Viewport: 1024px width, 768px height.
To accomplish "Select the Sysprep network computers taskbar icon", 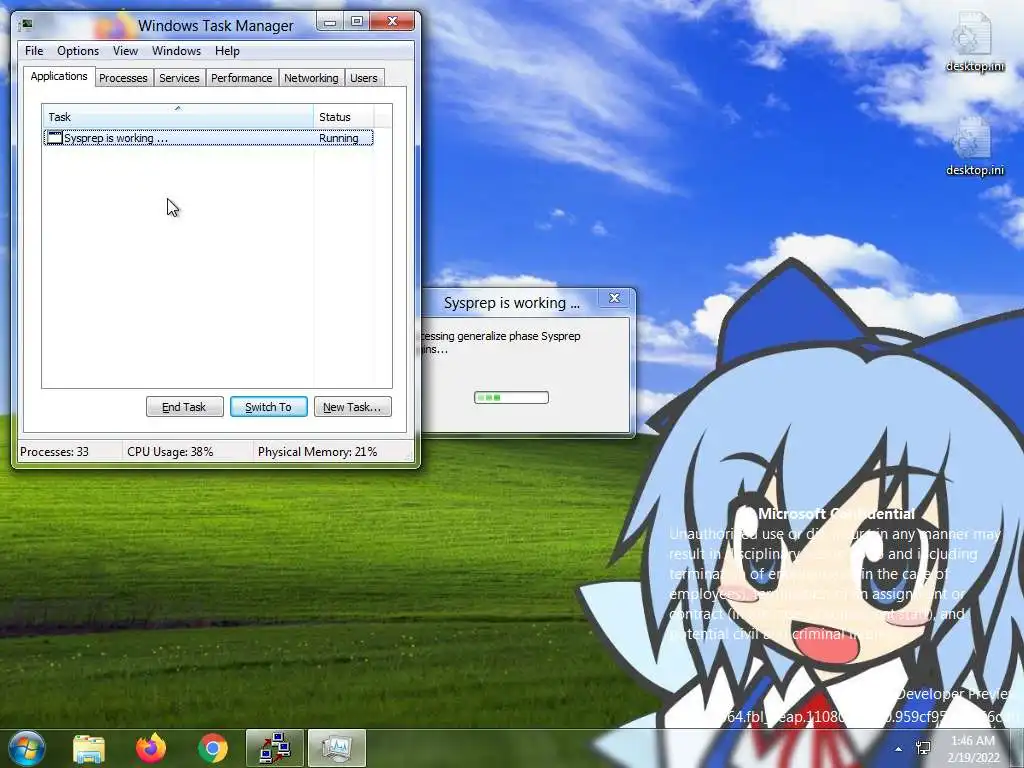I will [x=275, y=748].
